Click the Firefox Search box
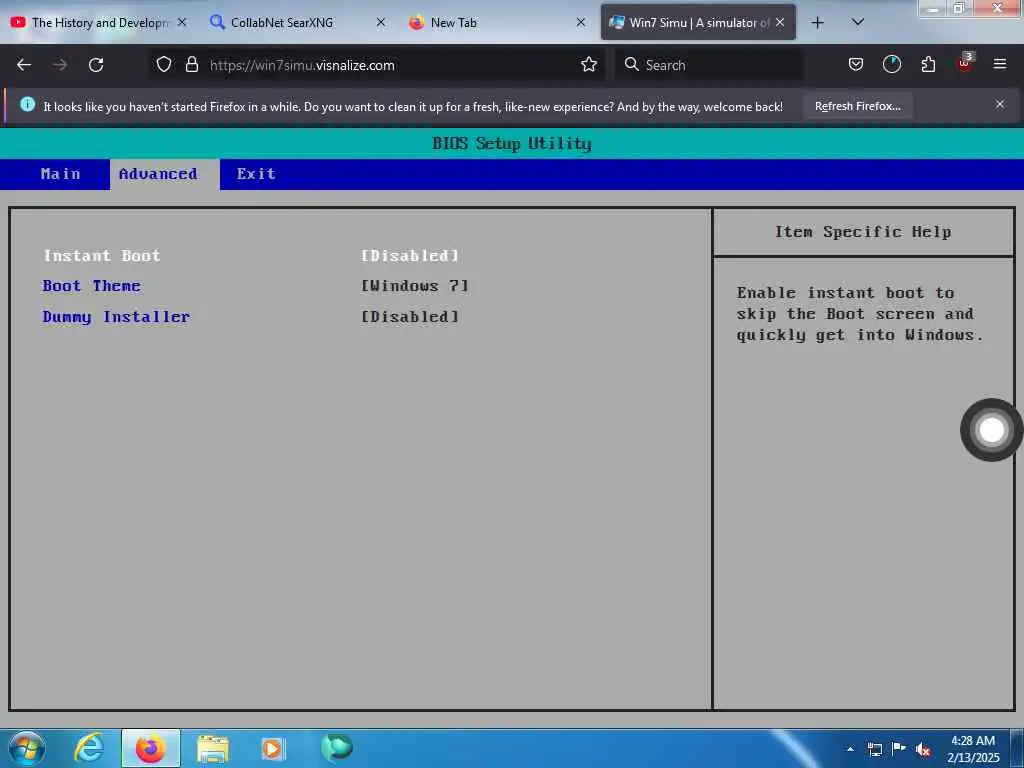 (709, 65)
